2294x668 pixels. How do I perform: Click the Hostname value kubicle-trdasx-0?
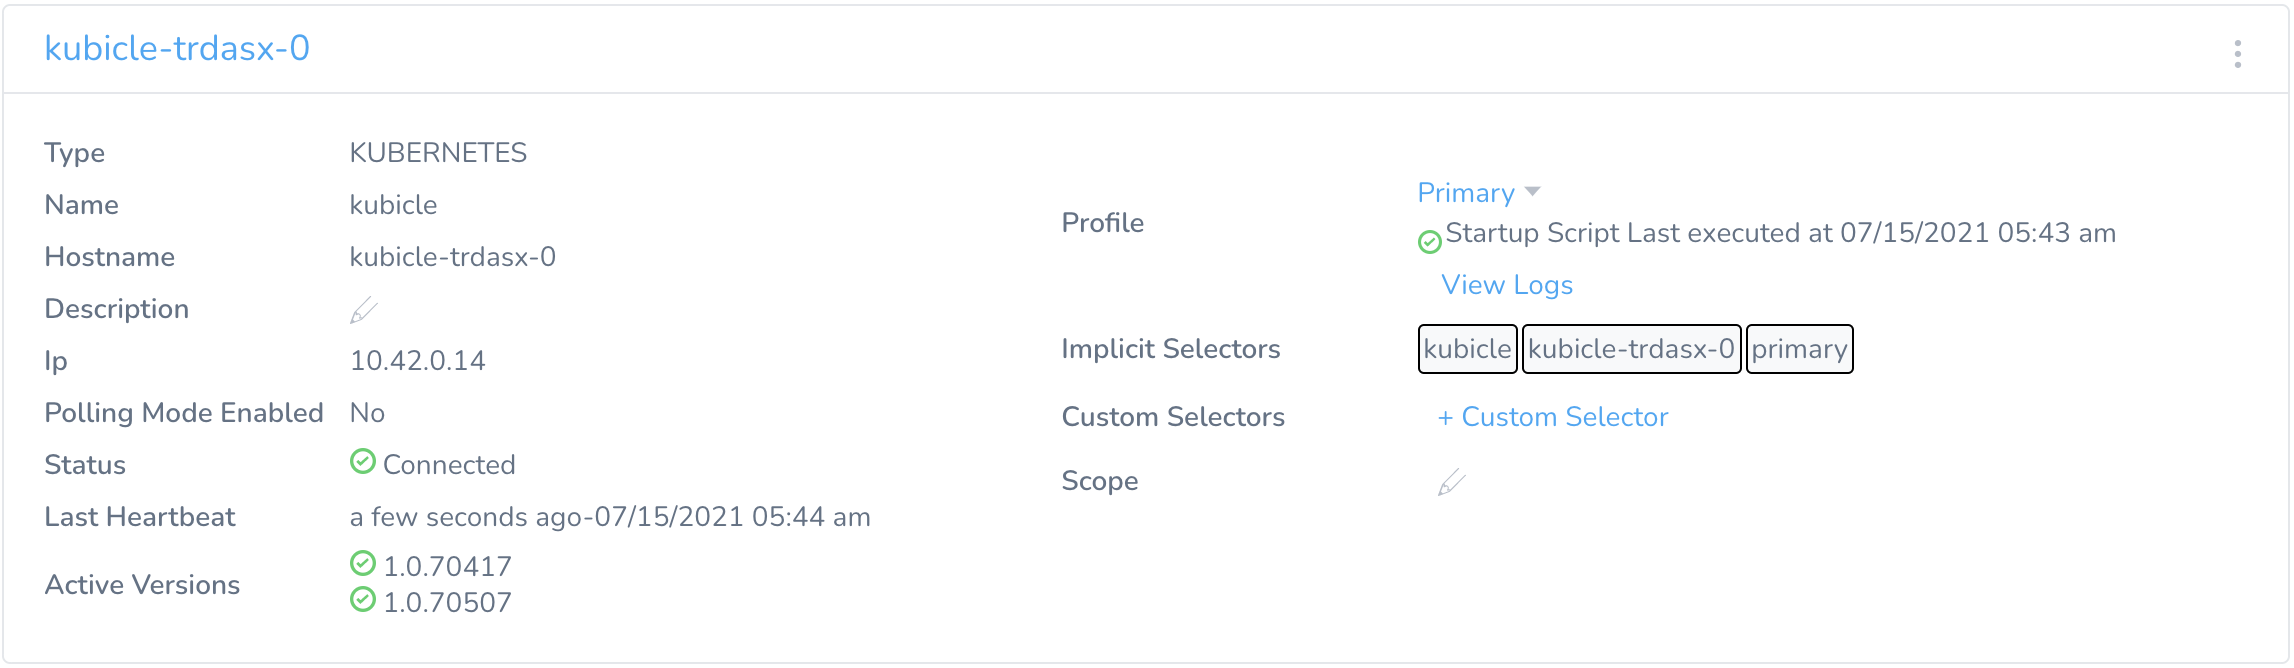click(452, 257)
